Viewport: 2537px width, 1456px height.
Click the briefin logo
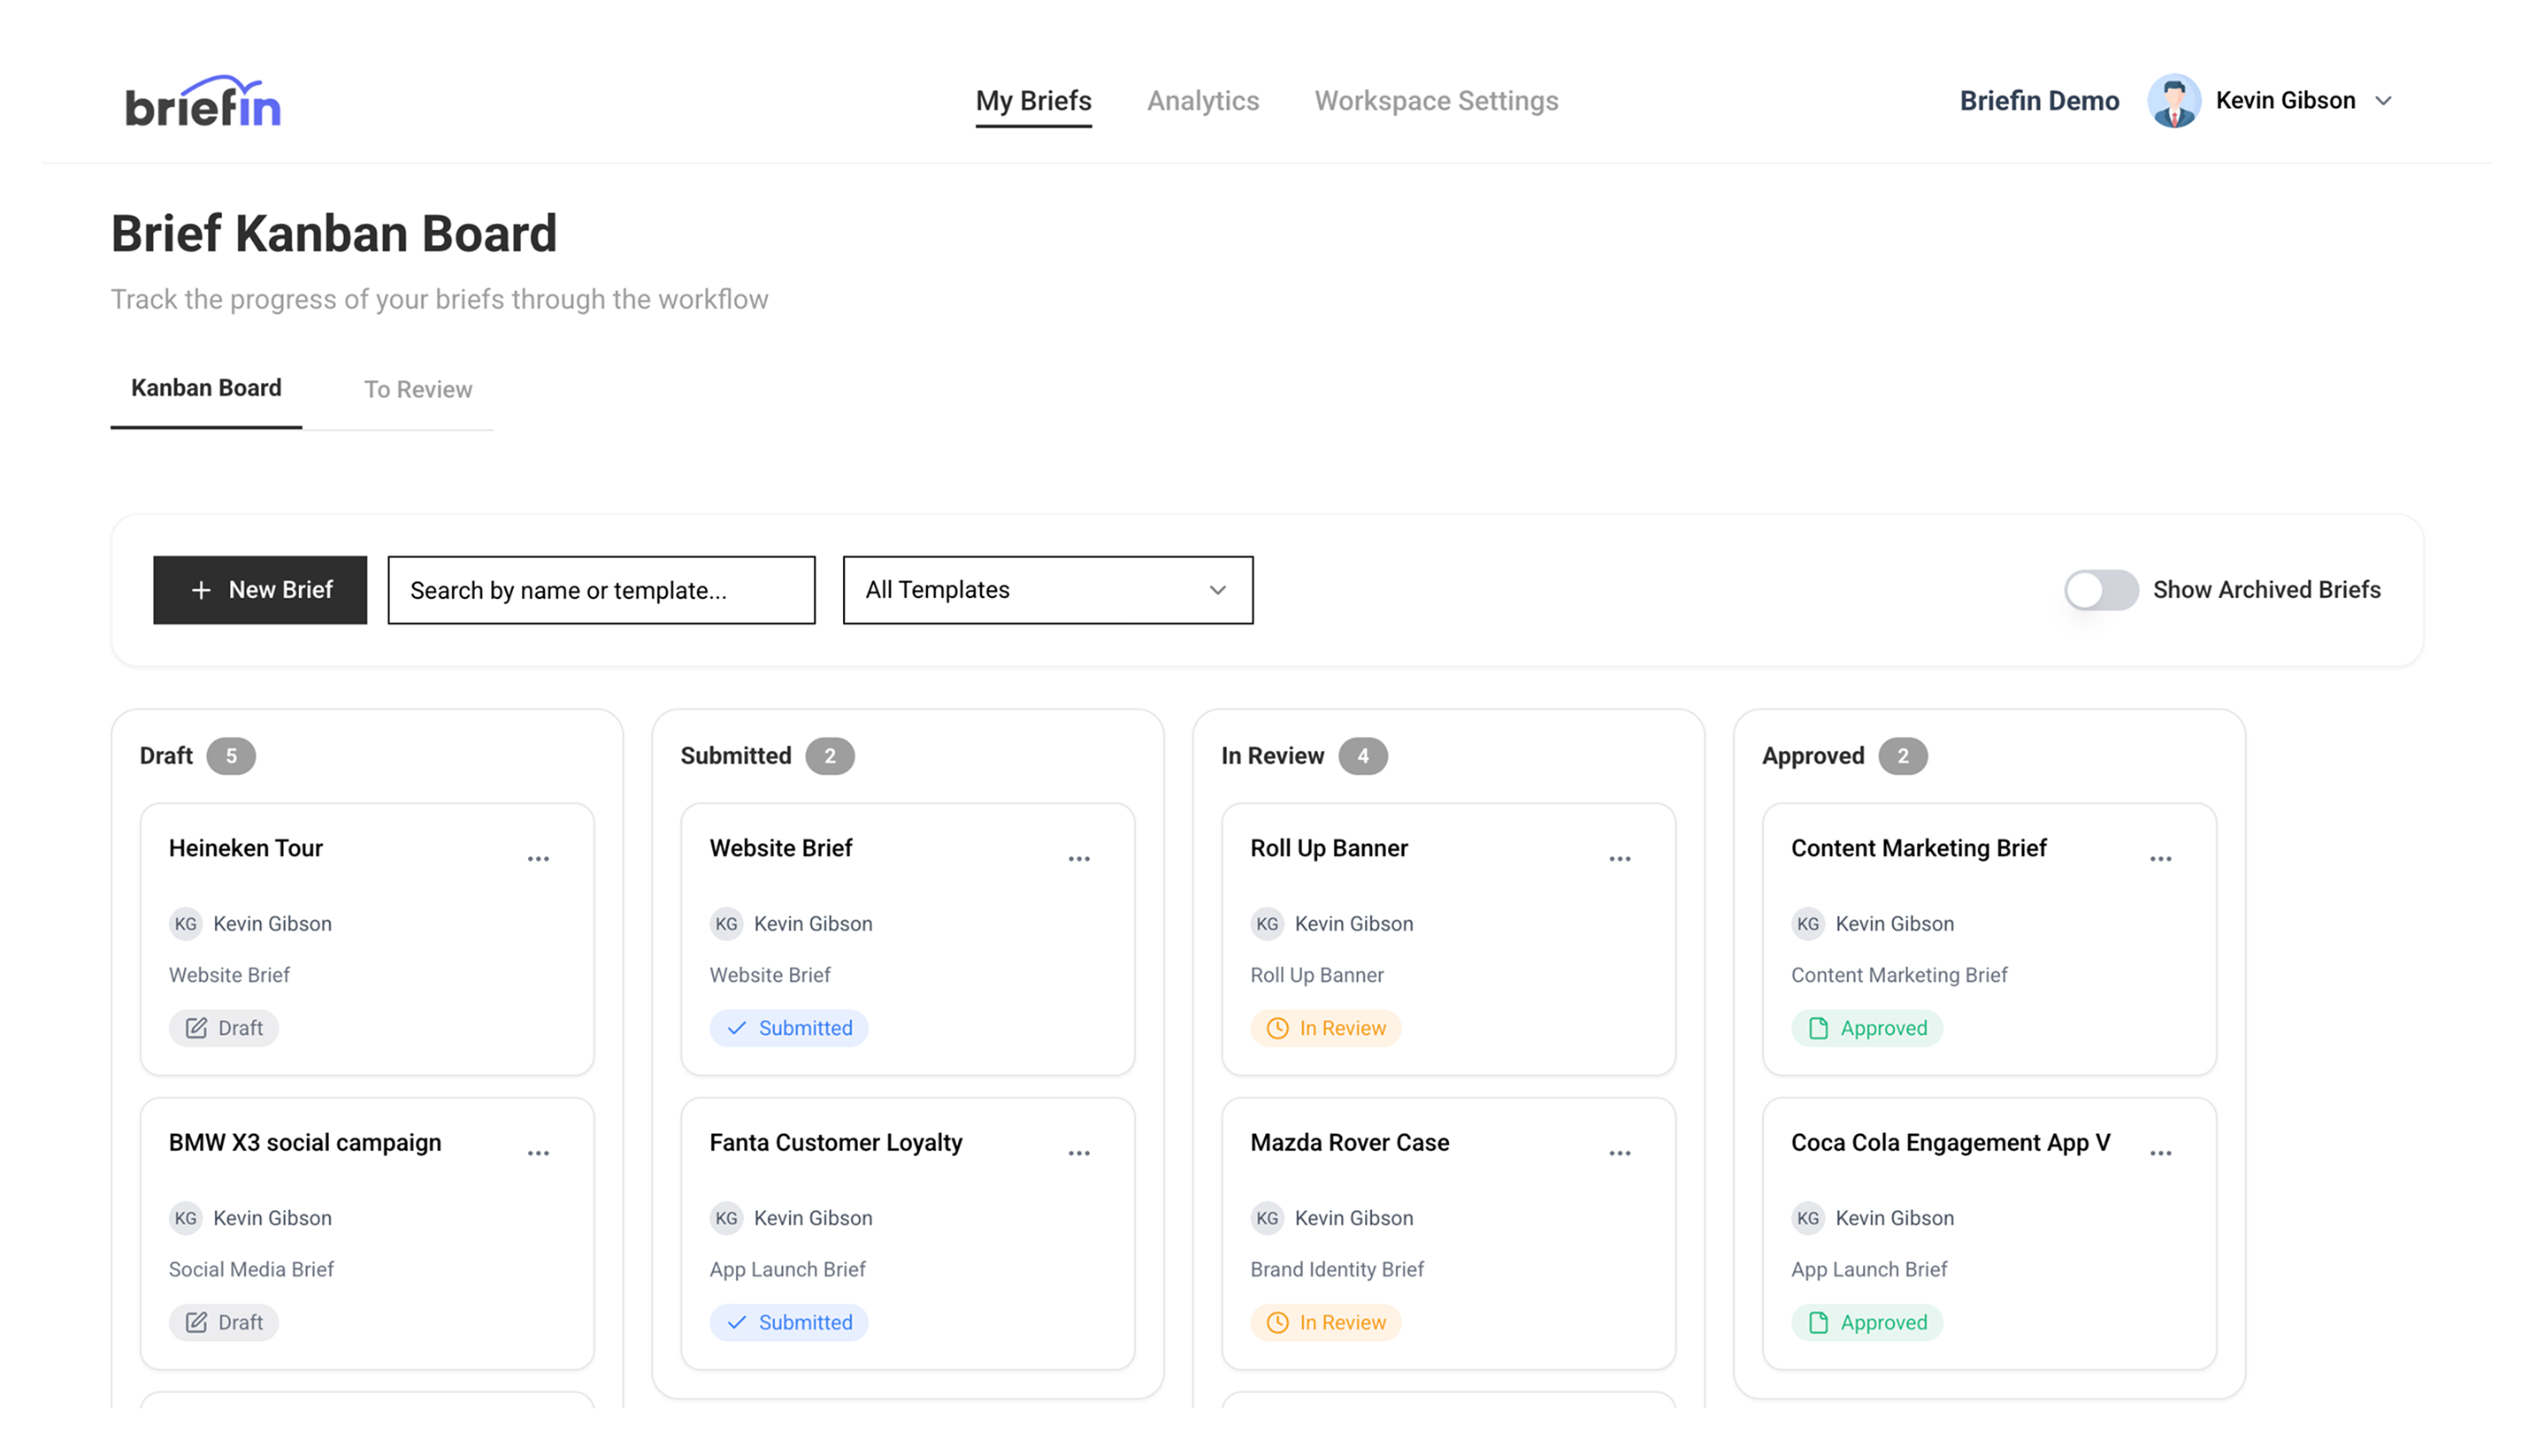(203, 101)
